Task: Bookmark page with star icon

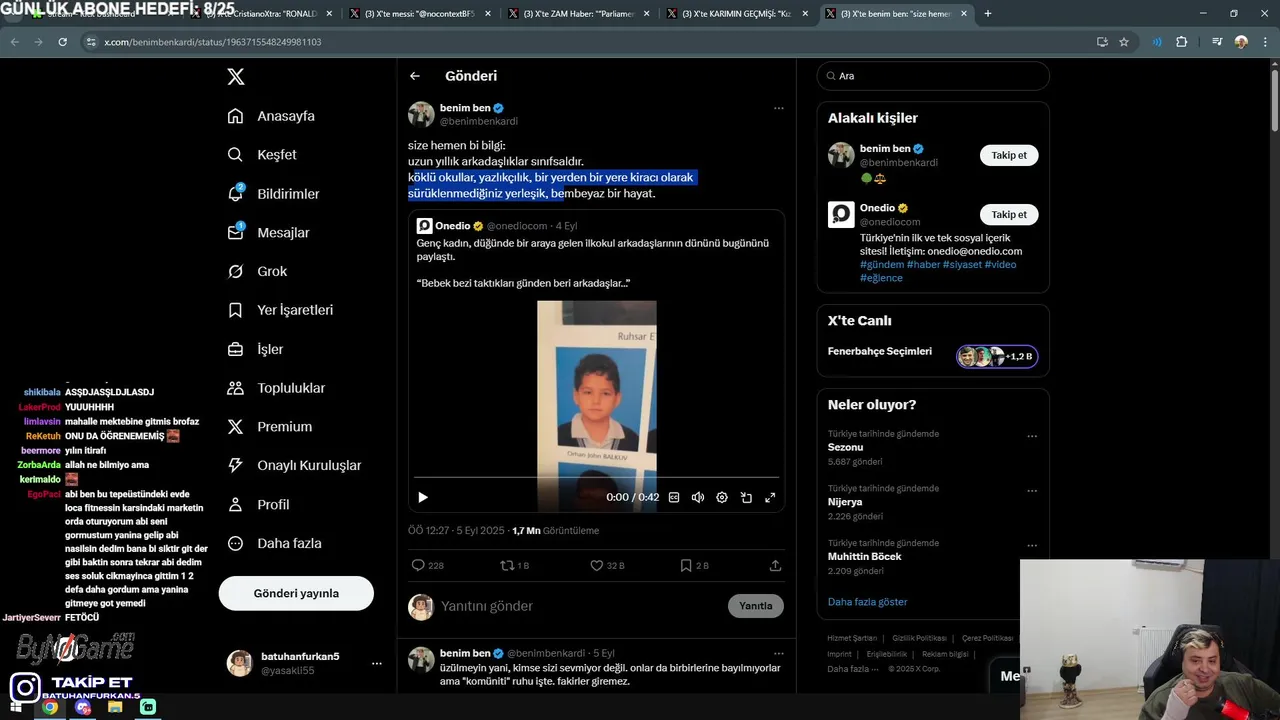Action: tap(1124, 42)
